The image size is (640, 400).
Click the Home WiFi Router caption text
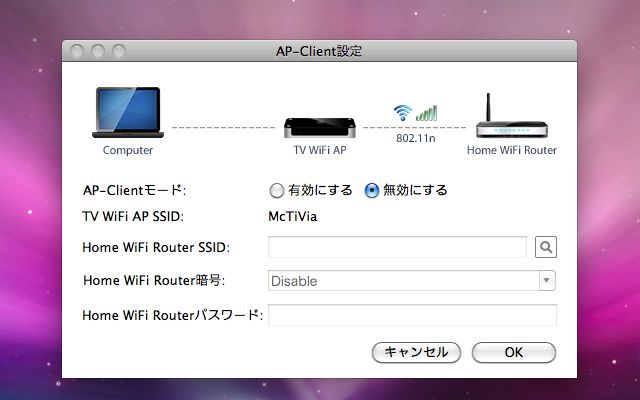coord(512,150)
